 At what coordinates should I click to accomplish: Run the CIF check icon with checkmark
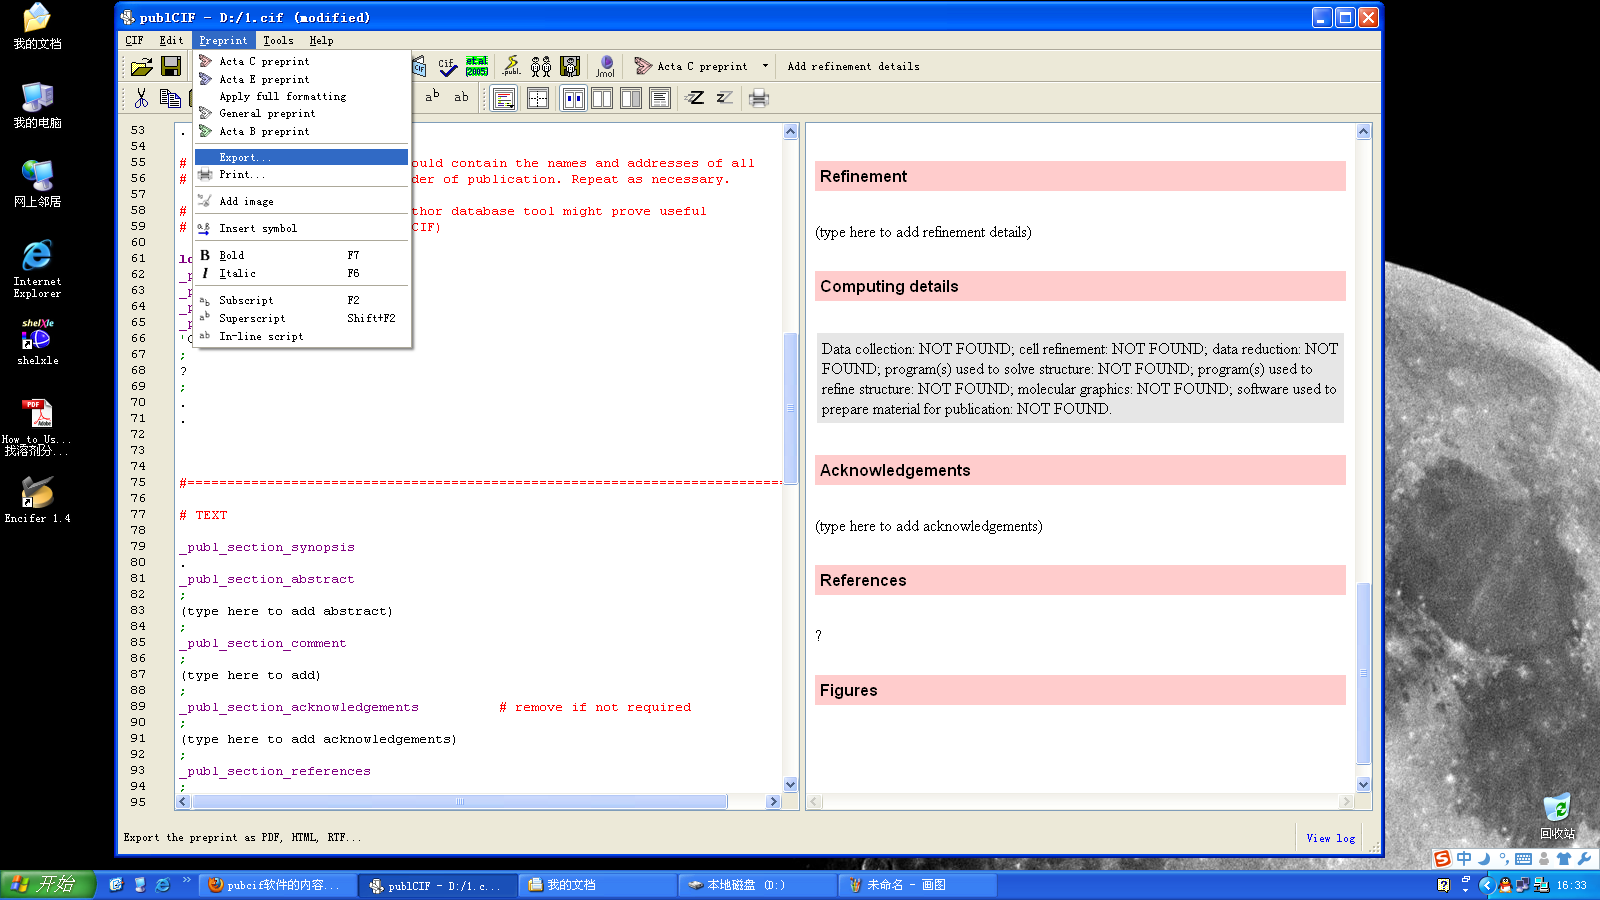(x=447, y=67)
